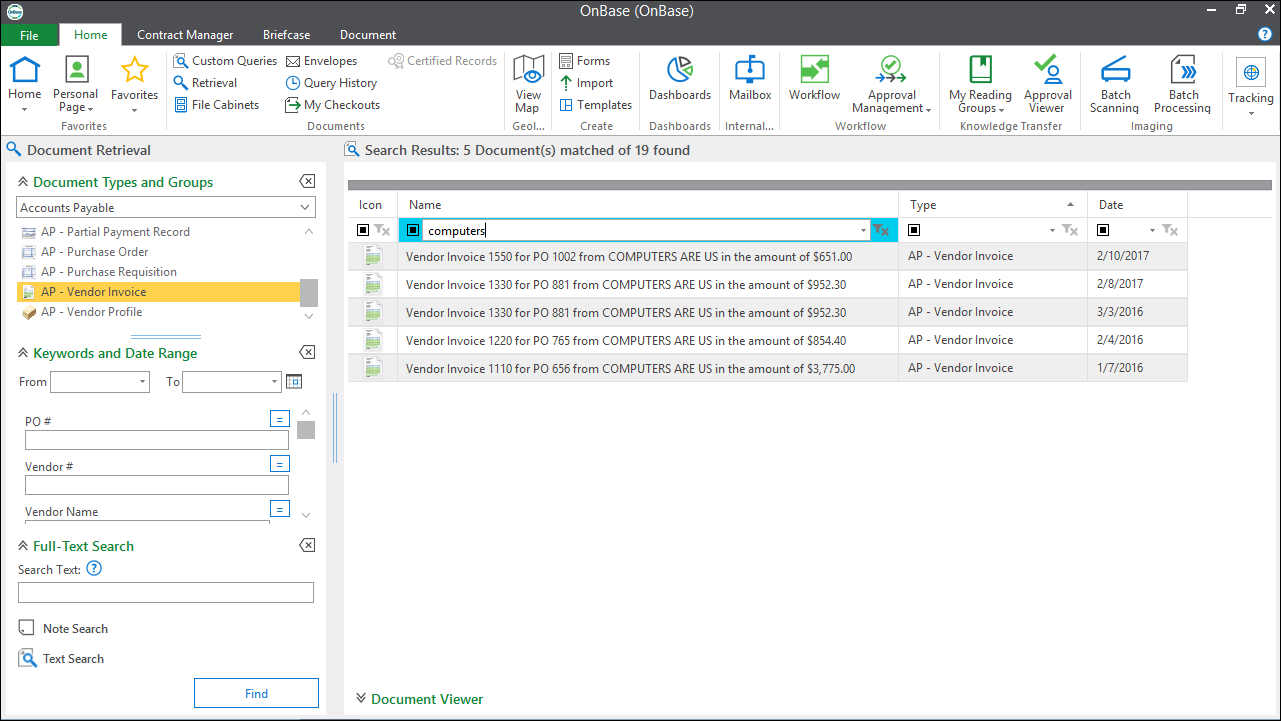
Task: Open the Mailbox
Action: point(750,78)
